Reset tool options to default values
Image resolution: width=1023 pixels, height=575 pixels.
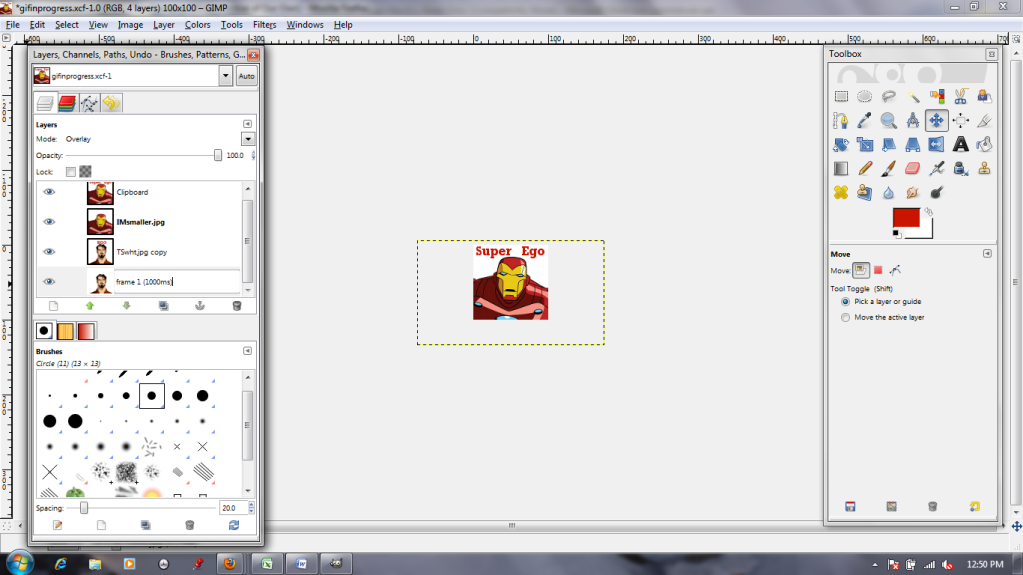974,506
